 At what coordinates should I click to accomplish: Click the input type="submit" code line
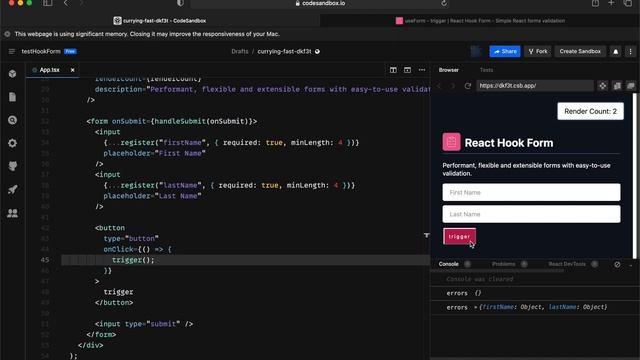coord(144,324)
